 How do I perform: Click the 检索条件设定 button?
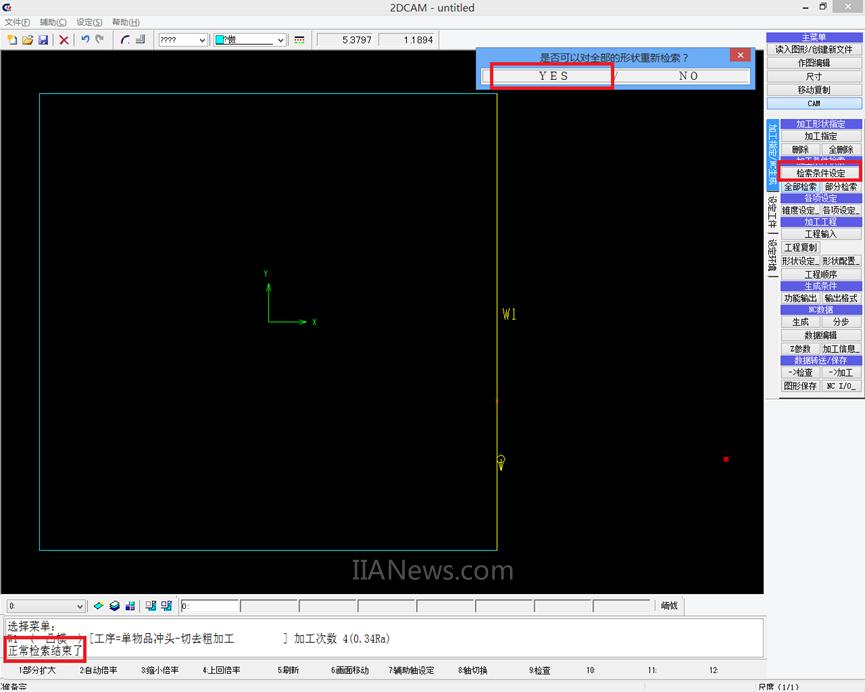pos(820,173)
